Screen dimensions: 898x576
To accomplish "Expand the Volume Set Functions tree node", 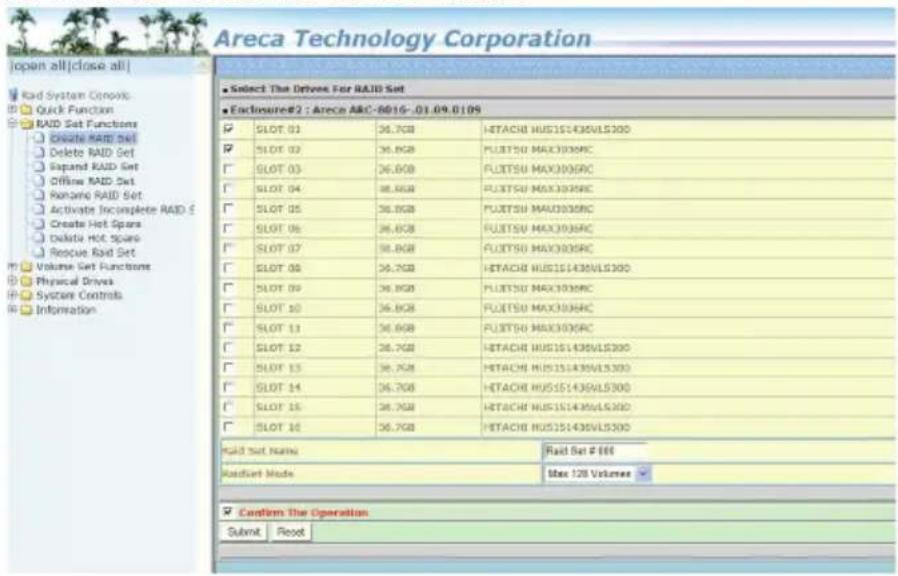I will pos(12,266).
